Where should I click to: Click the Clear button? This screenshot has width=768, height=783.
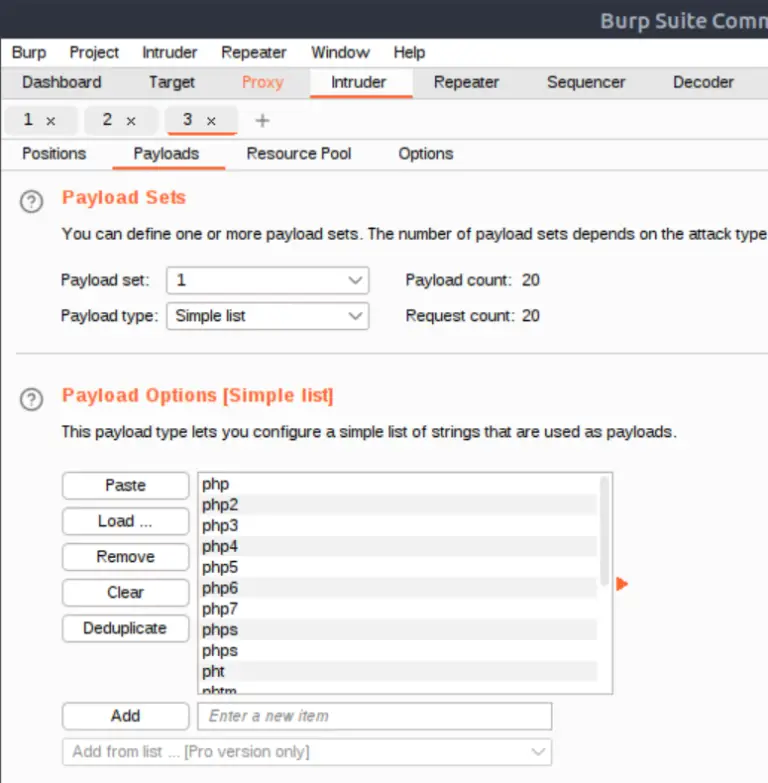(x=125, y=593)
